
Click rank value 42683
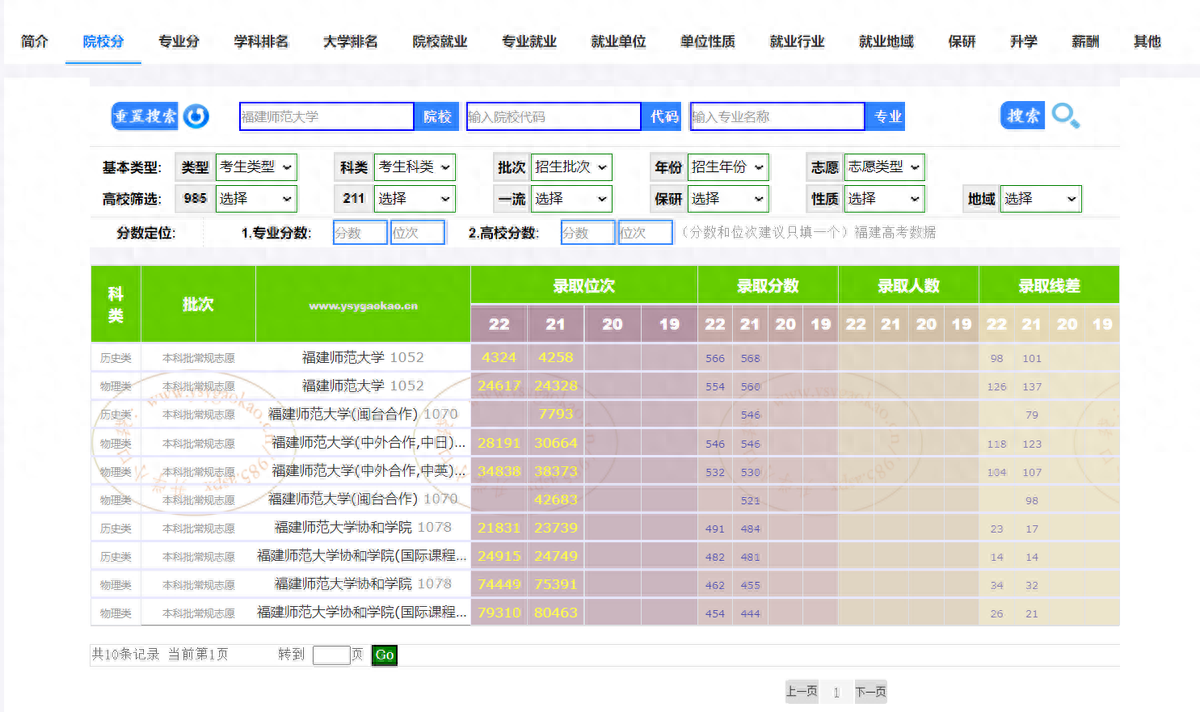pos(556,499)
